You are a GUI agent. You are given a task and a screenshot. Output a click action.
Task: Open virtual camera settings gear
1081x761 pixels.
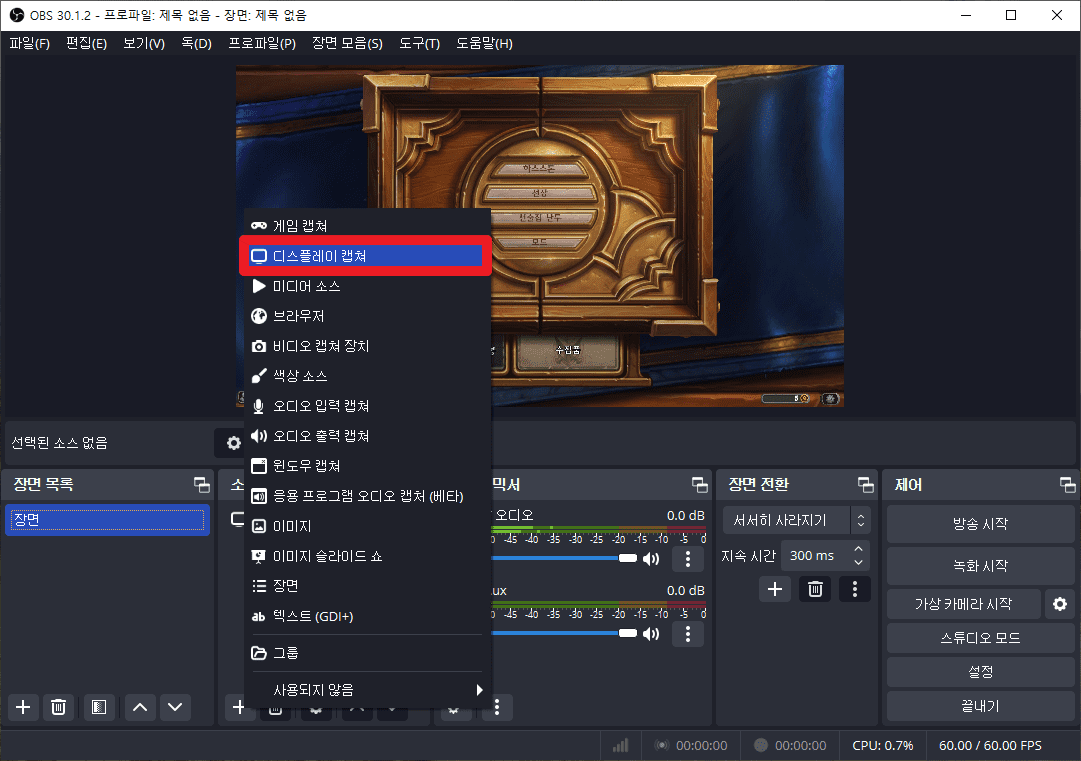(x=1060, y=604)
